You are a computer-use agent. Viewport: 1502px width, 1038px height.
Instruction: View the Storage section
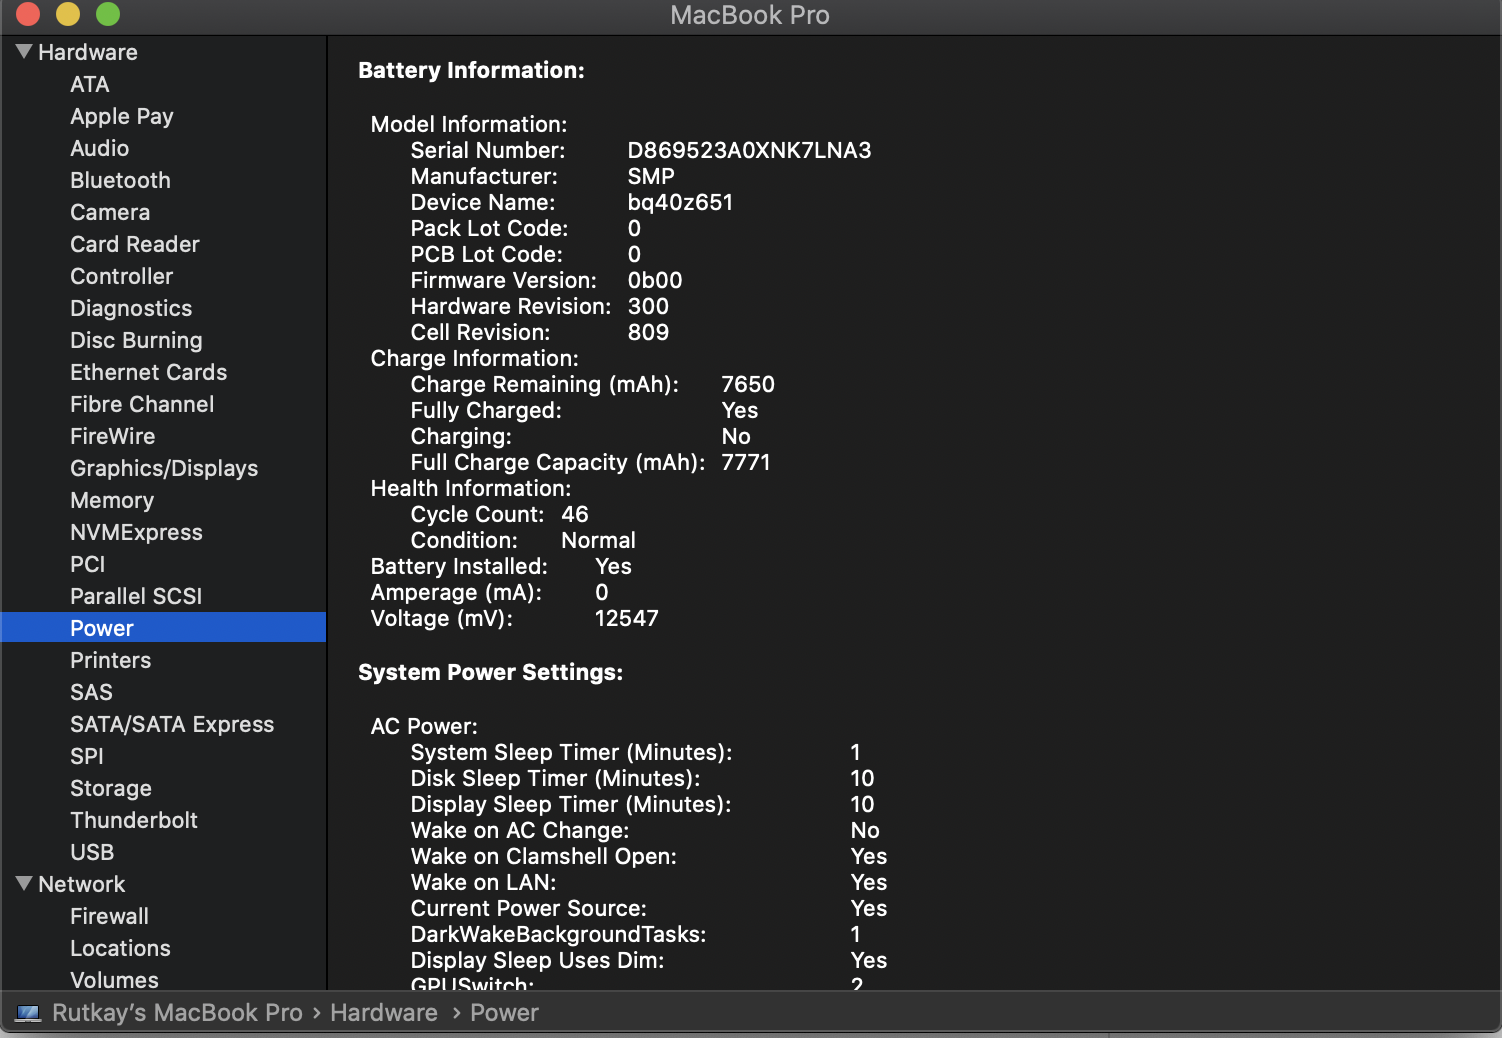(111, 788)
